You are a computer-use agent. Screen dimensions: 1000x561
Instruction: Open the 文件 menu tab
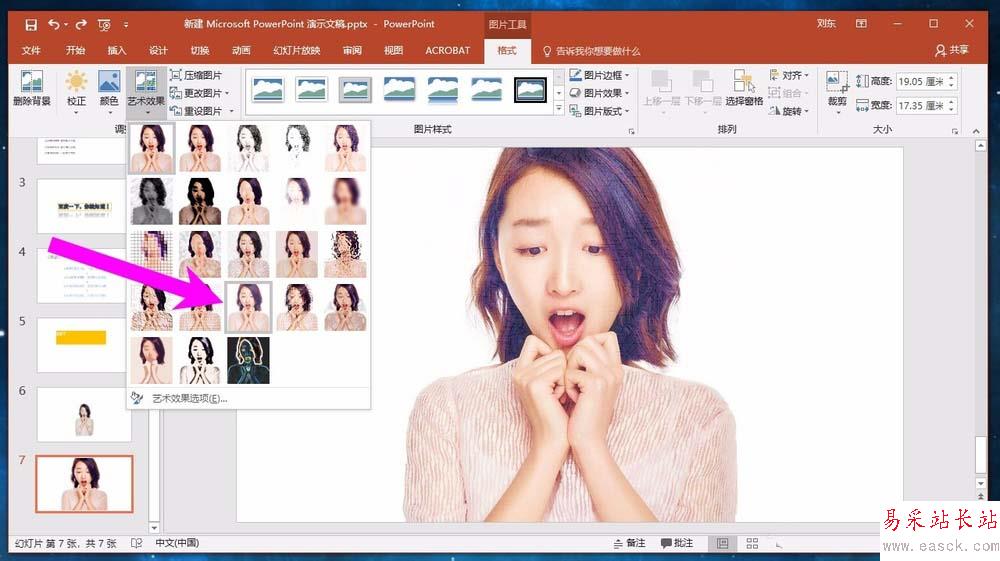(31, 50)
